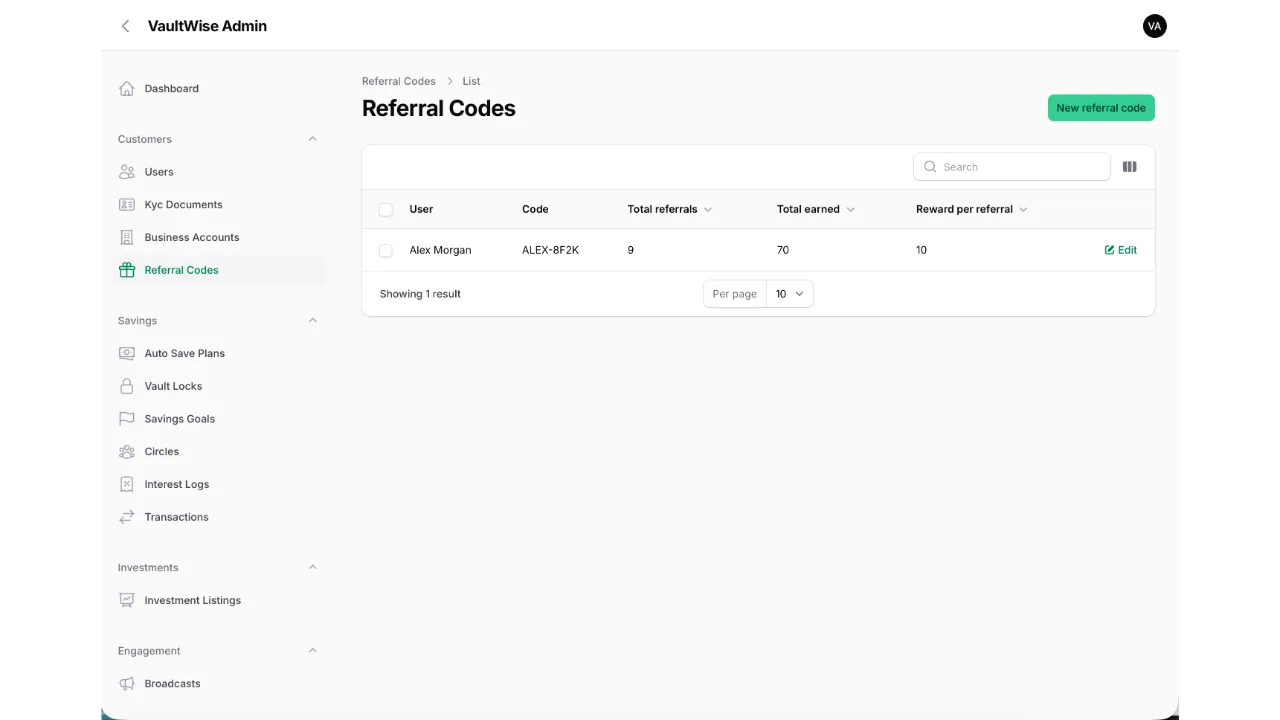Click the pencil icon on the Alex Morgan row
This screenshot has height=720, width=1280.
point(1109,250)
